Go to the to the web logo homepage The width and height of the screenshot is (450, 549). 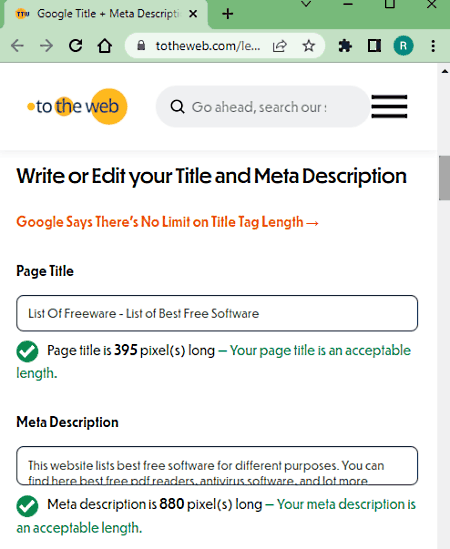point(77,106)
